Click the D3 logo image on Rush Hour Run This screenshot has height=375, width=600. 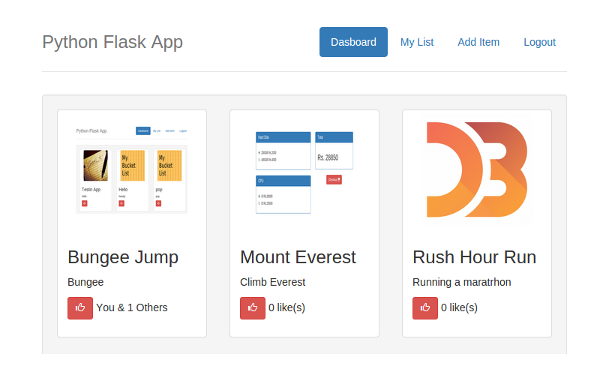pos(477,170)
